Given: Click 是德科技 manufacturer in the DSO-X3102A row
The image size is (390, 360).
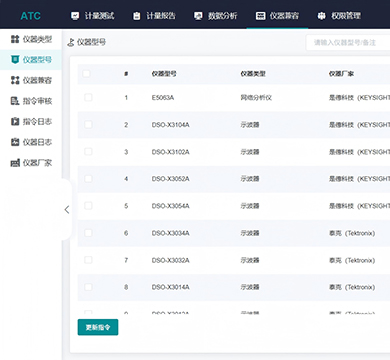Looking at the screenshot, I should pos(359,152).
